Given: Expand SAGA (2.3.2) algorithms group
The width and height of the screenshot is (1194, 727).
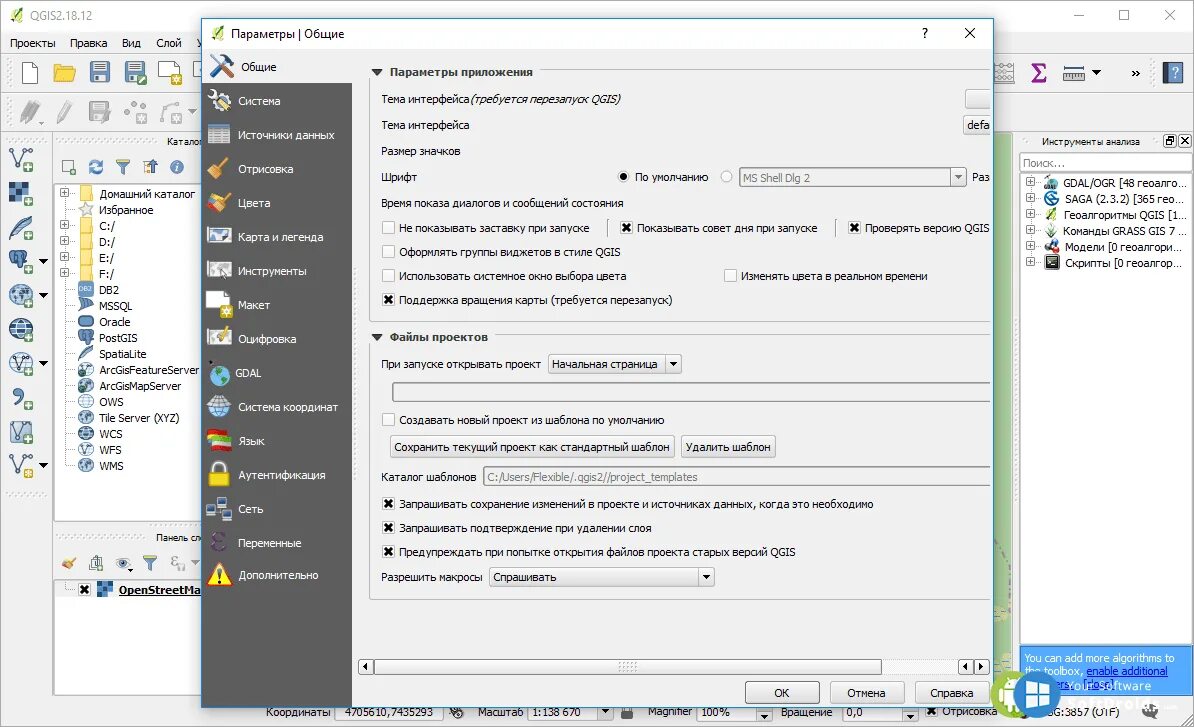Looking at the screenshot, I should coord(1030,198).
